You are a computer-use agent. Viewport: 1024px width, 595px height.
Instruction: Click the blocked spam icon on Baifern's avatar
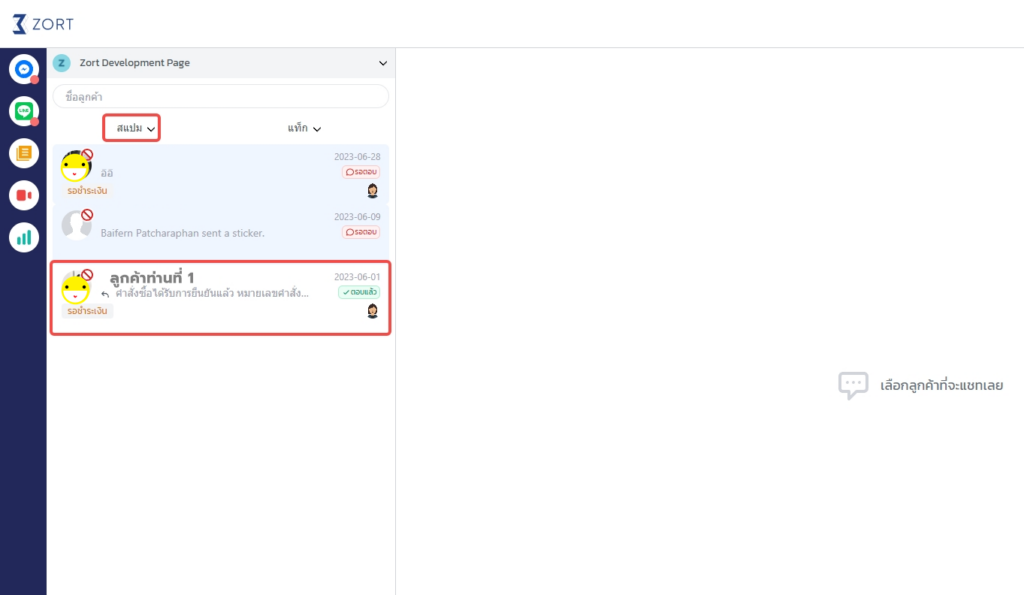click(x=87, y=215)
